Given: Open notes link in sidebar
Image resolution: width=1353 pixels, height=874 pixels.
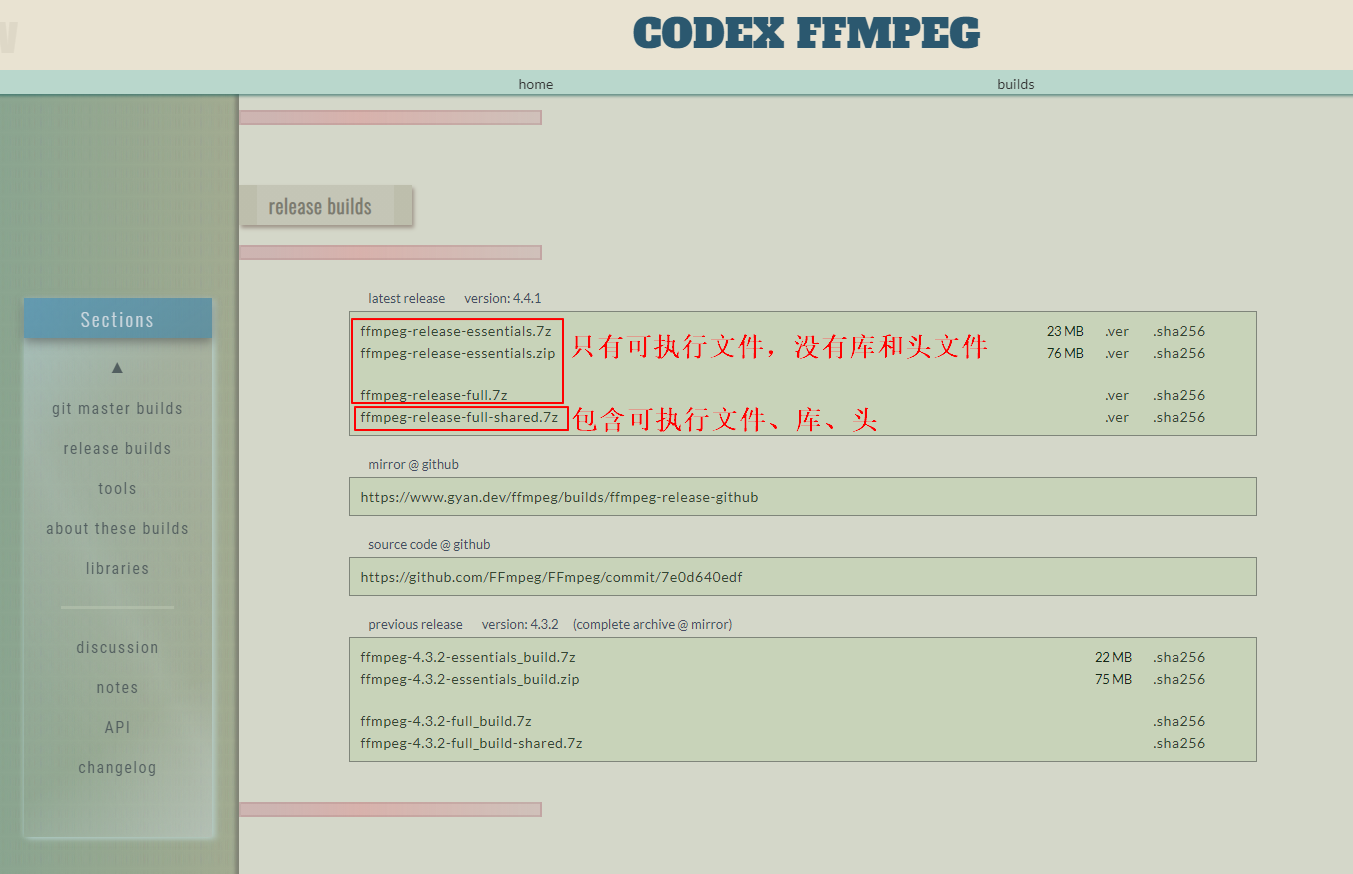Looking at the screenshot, I should click(117, 687).
